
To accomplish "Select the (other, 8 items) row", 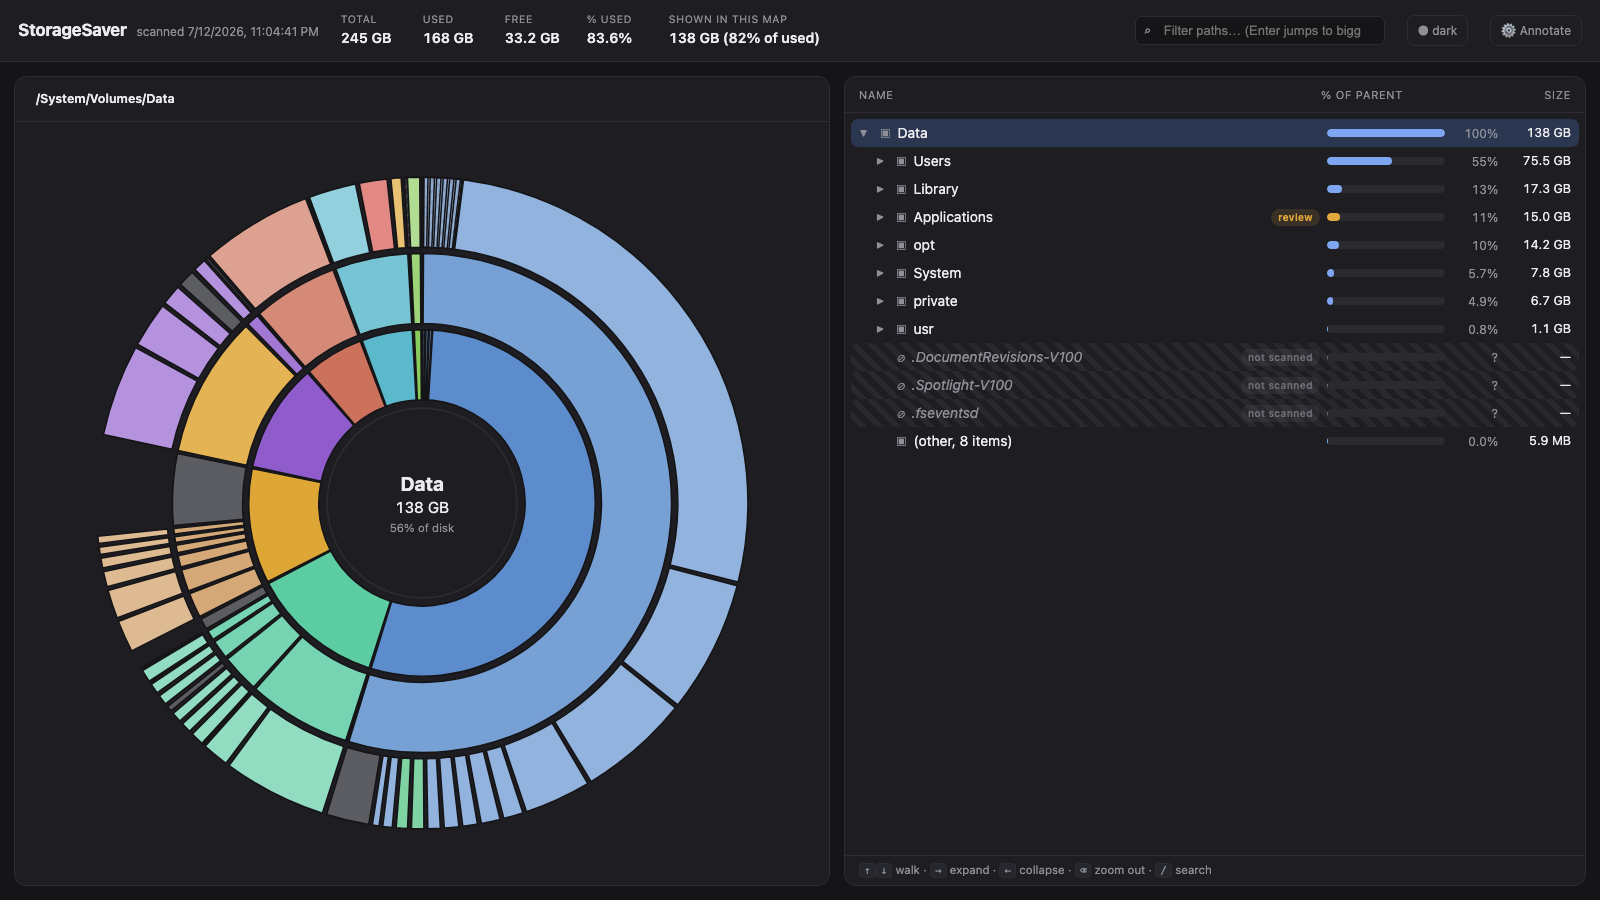I will point(1215,441).
